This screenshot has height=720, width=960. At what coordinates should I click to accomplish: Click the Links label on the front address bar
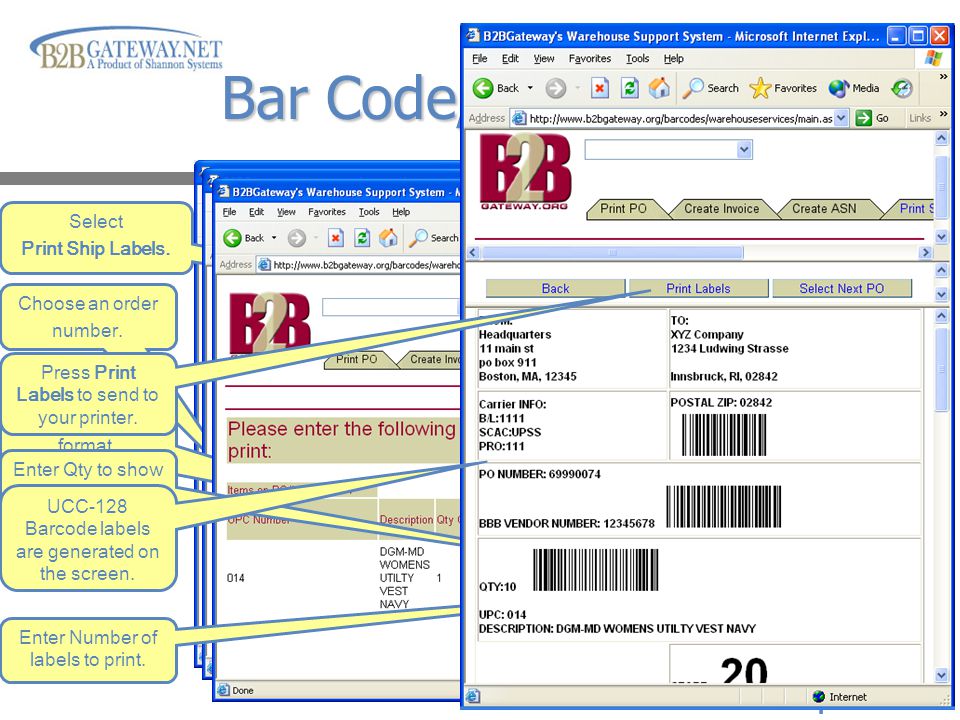point(920,118)
